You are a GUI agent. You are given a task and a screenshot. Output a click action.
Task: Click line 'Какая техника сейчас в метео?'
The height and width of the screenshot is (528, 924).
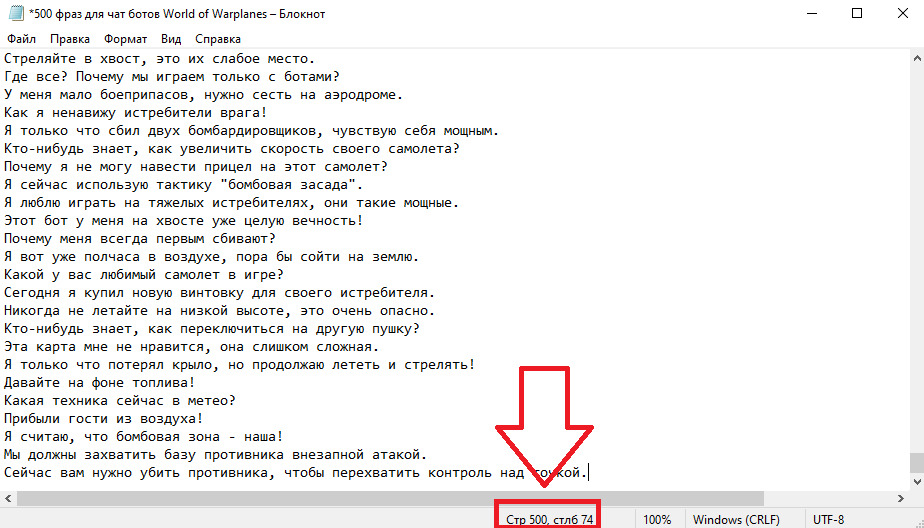120,400
